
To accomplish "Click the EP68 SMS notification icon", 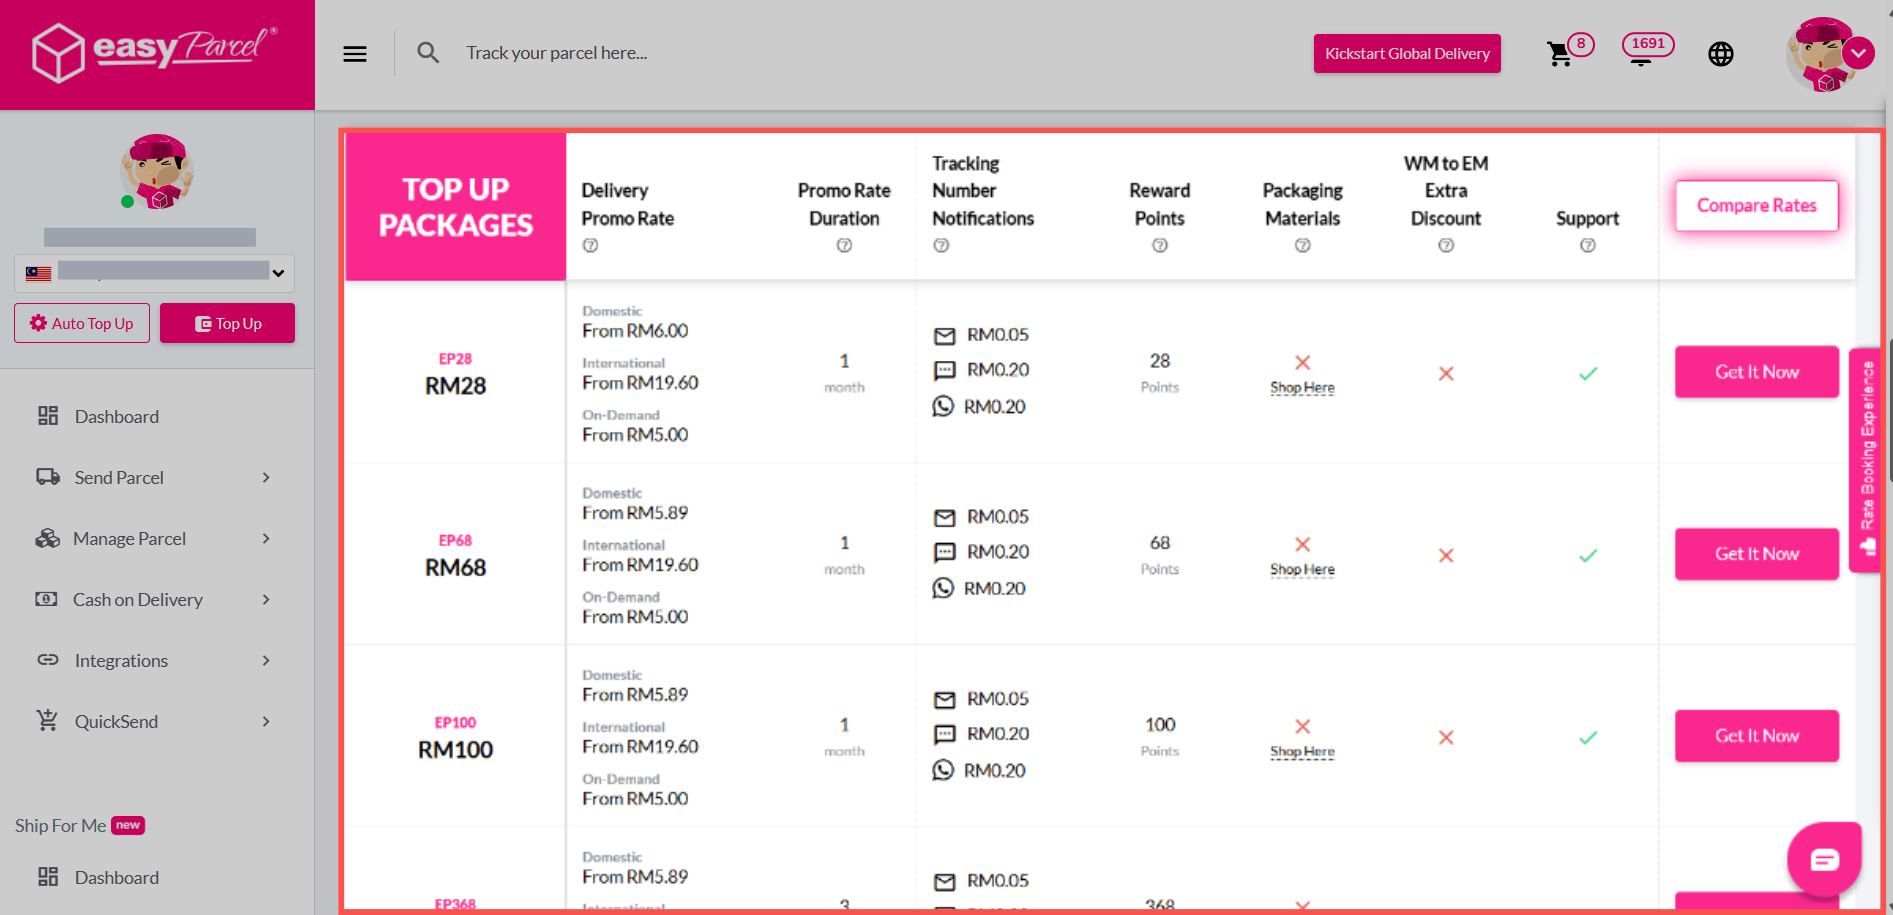I will click(x=944, y=553).
